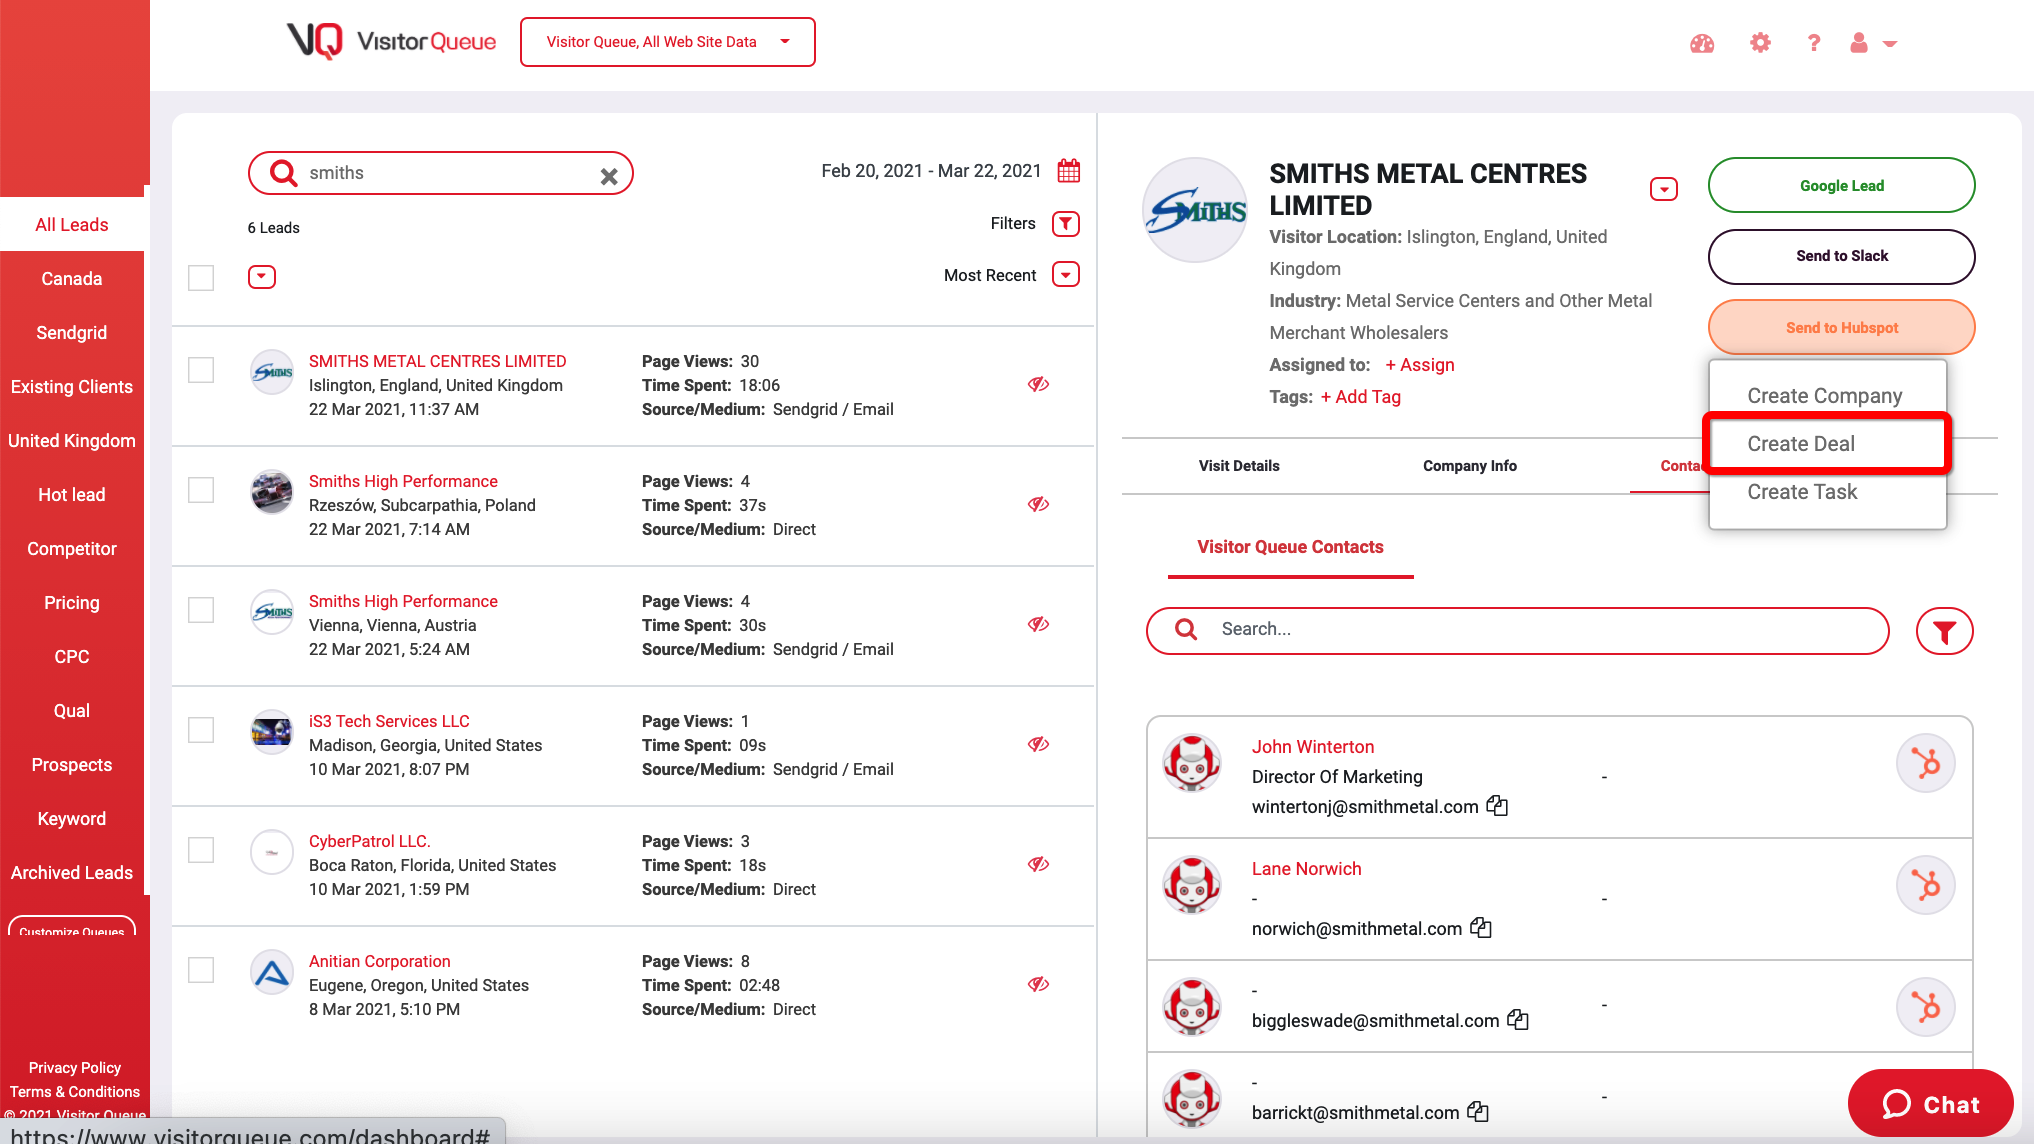2034x1144 pixels.
Task: Copy wintertonj@smithmetal.com using the copy icon
Action: [1497, 806]
